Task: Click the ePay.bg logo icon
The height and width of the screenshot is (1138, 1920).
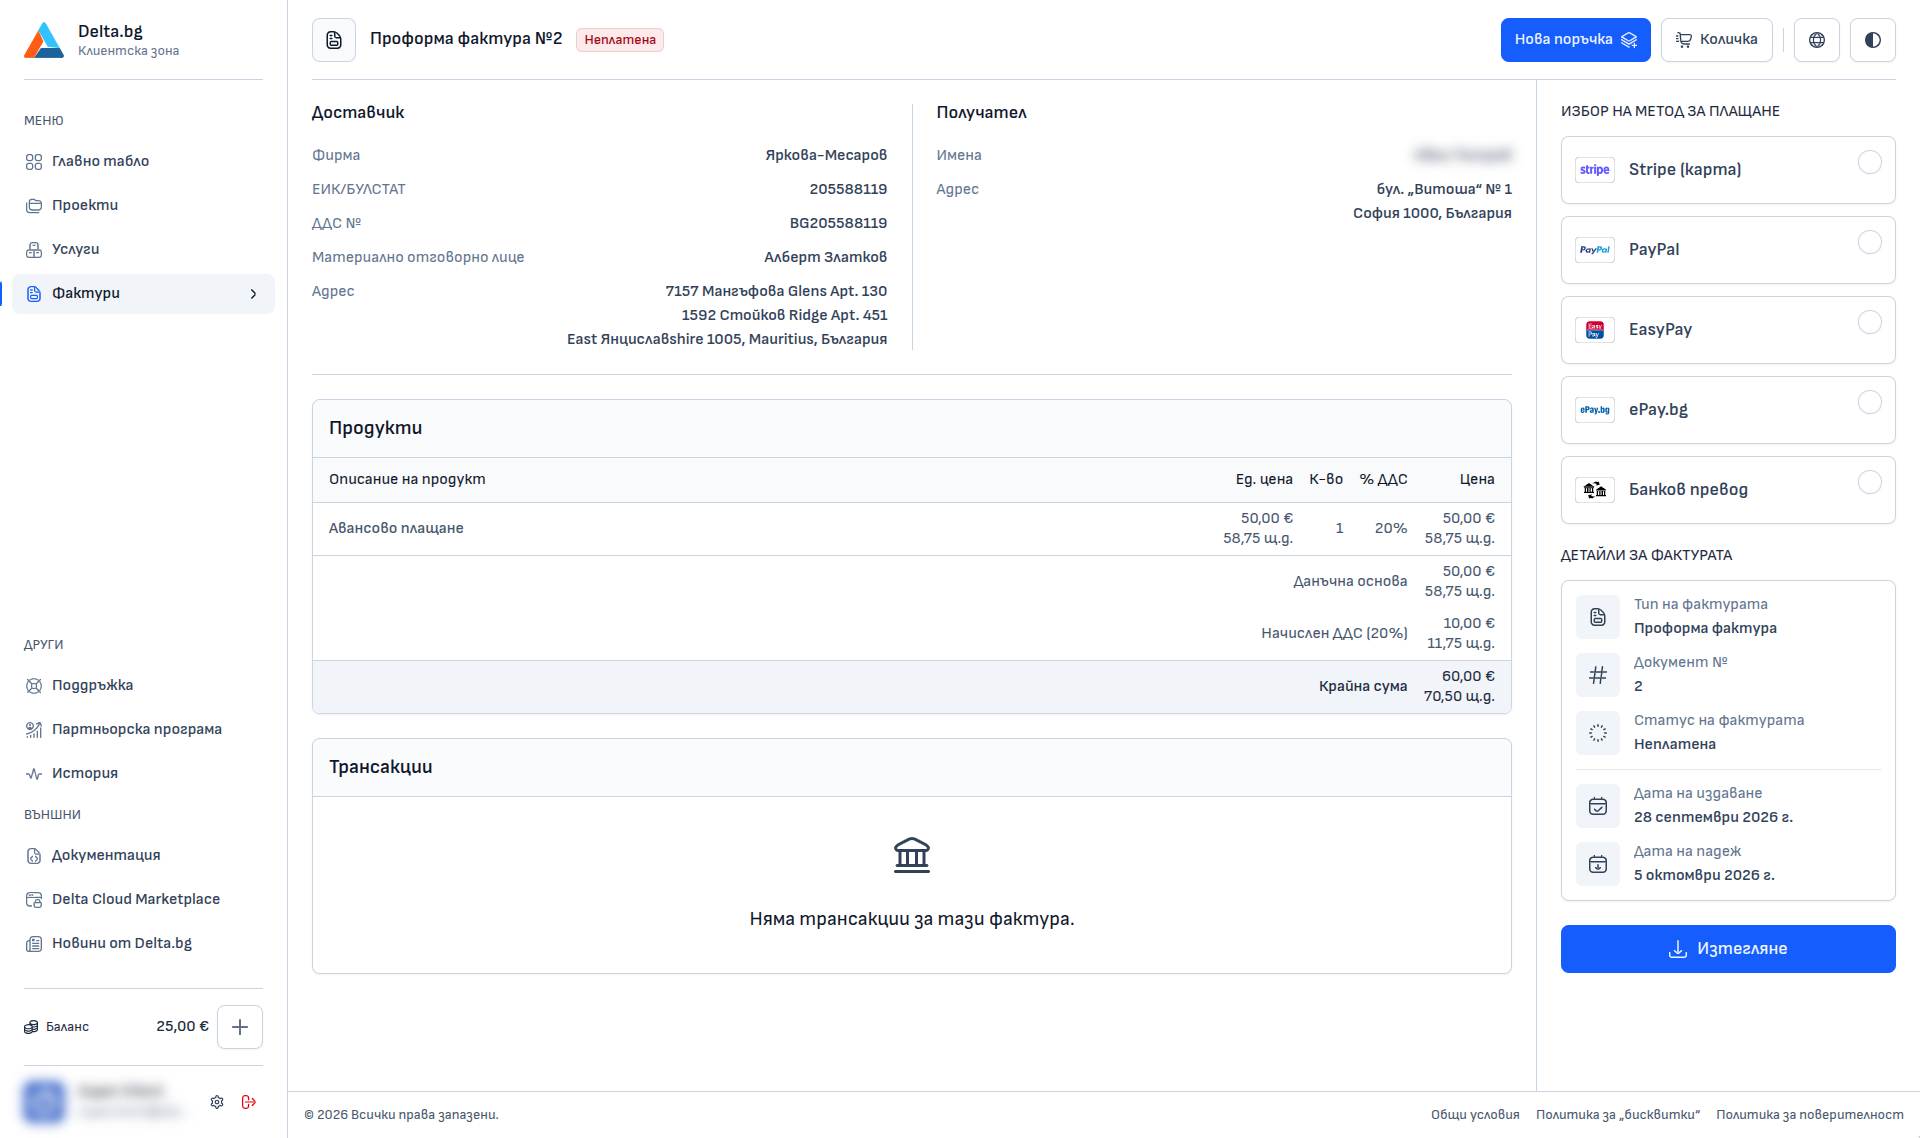Action: (x=1595, y=410)
